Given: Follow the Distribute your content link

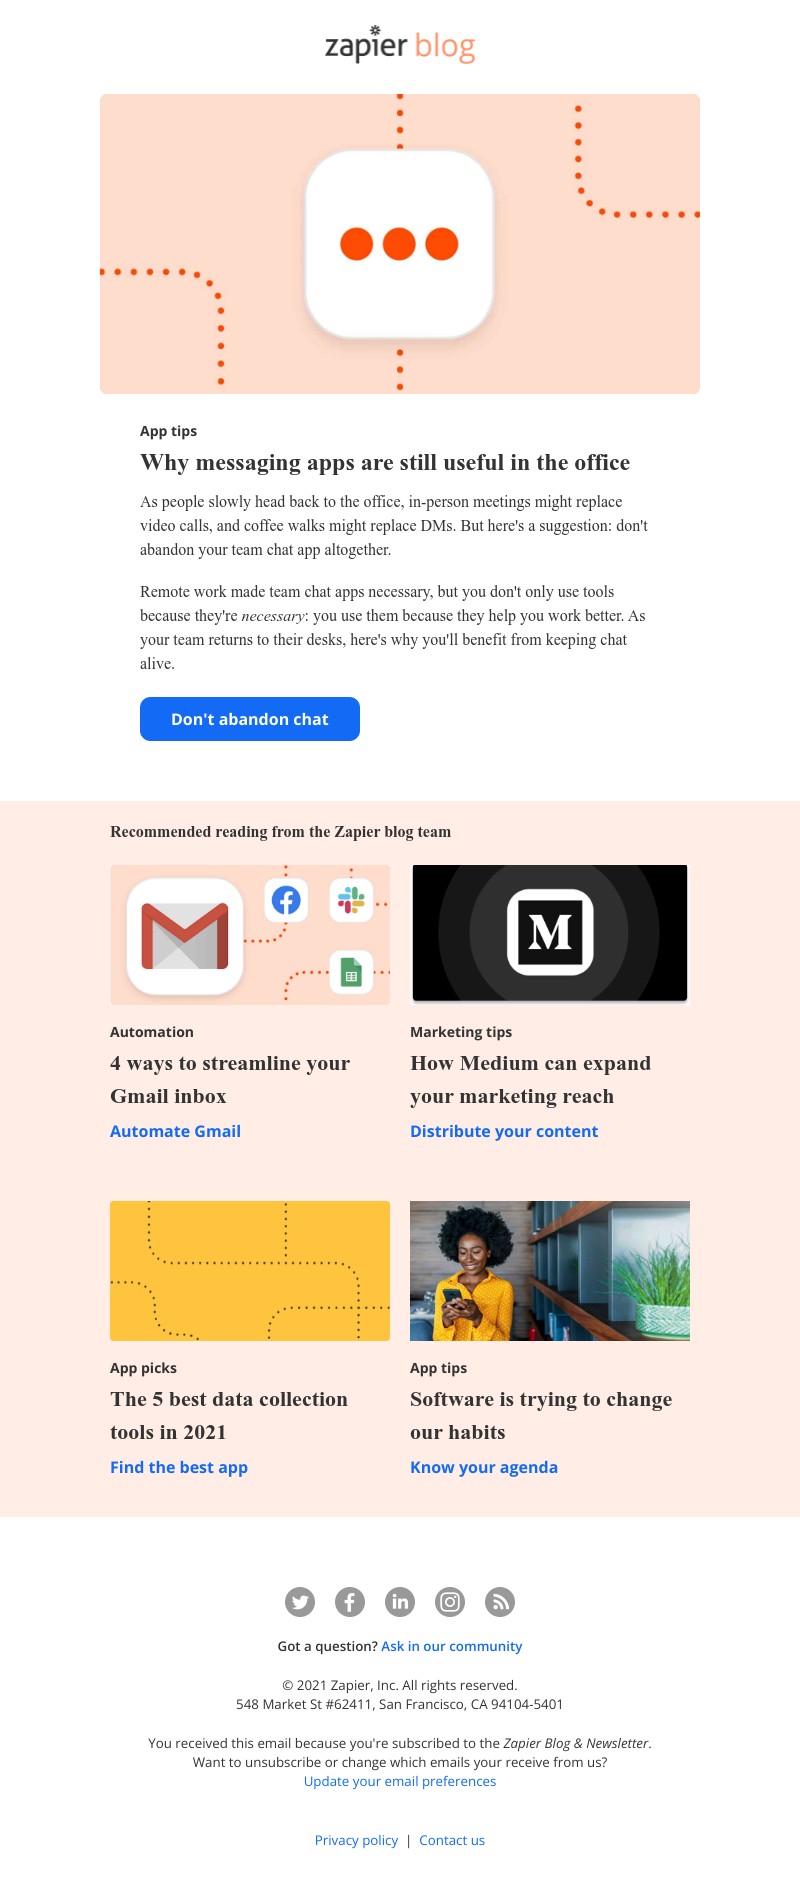Looking at the screenshot, I should pyautogui.click(x=504, y=1131).
